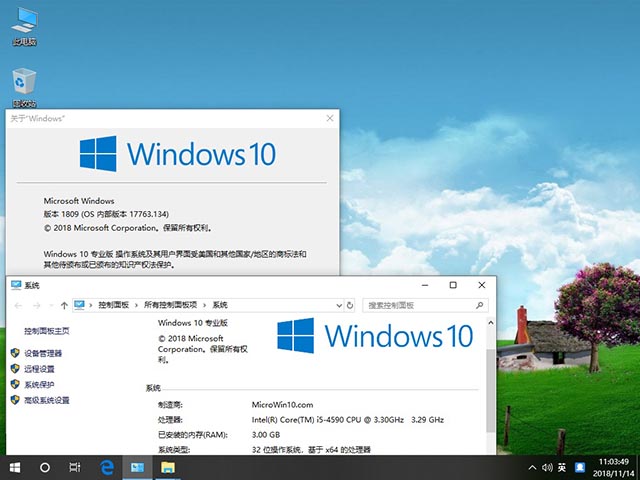This screenshot has height=480, width=640.
Task: Select 系统 breadcrumb in address bar
Action: [220, 305]
